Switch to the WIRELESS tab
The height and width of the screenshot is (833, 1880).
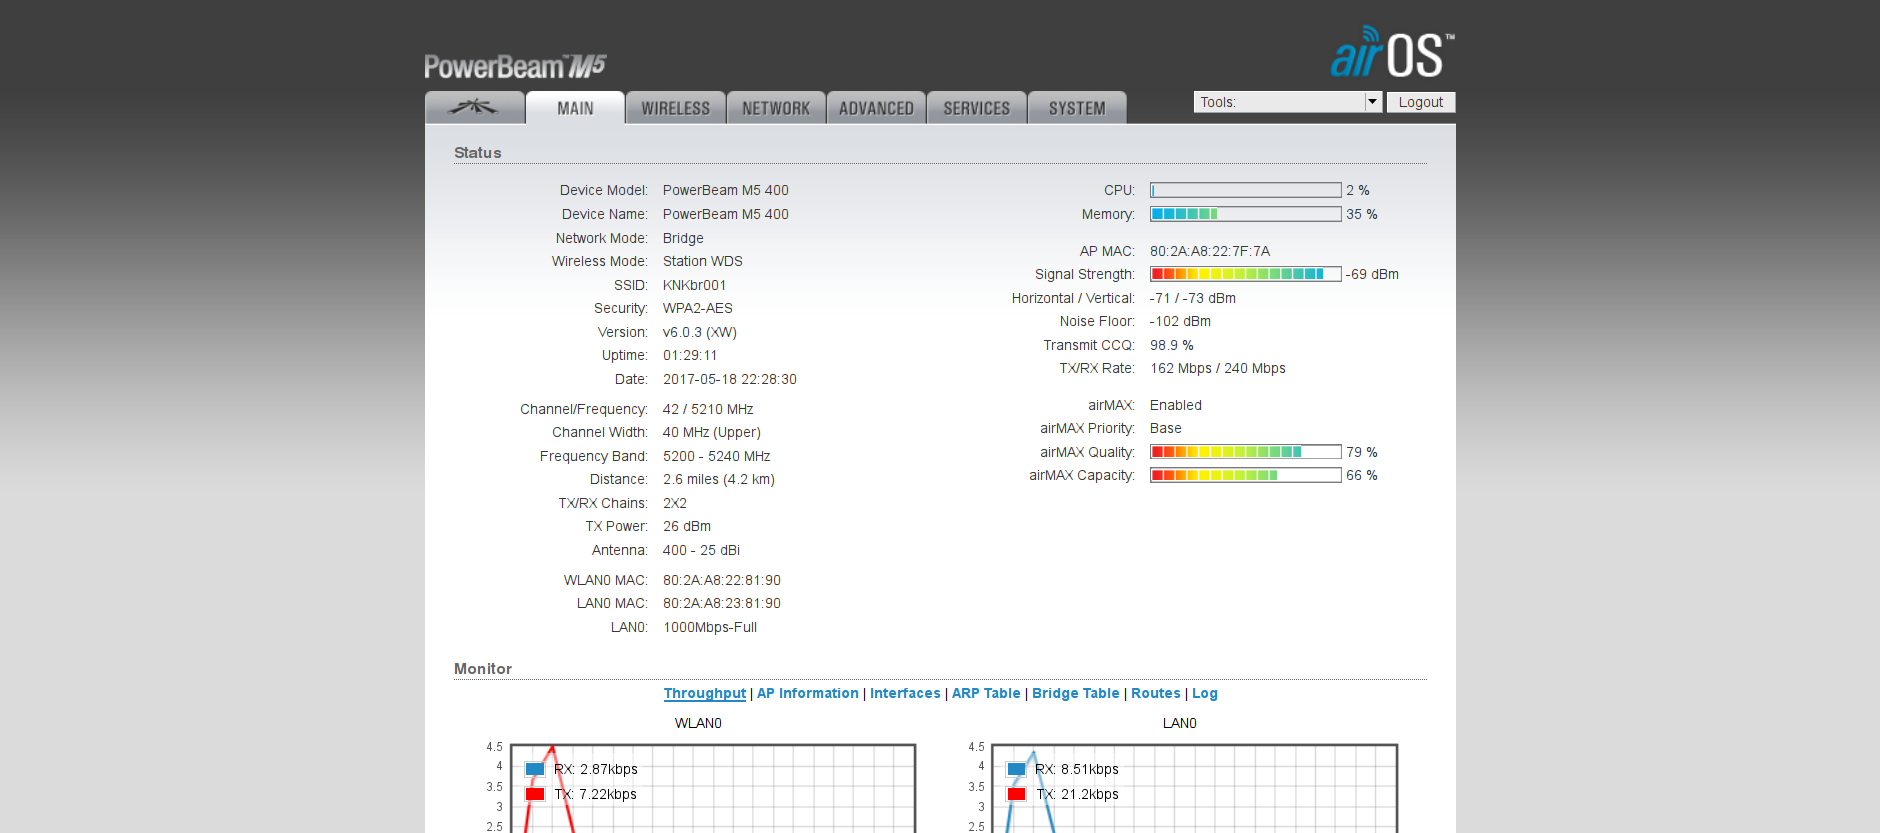[x=676, y=108]
